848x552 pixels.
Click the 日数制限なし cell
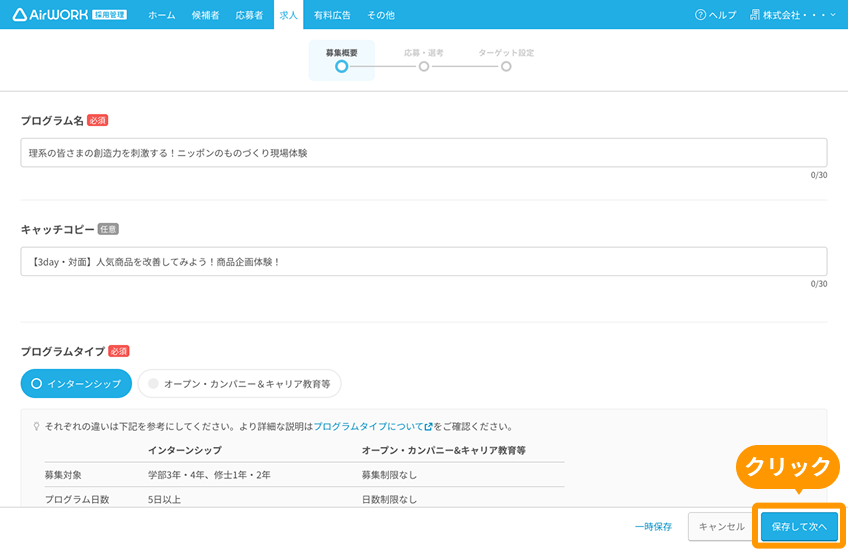click(x=389, y=500)
